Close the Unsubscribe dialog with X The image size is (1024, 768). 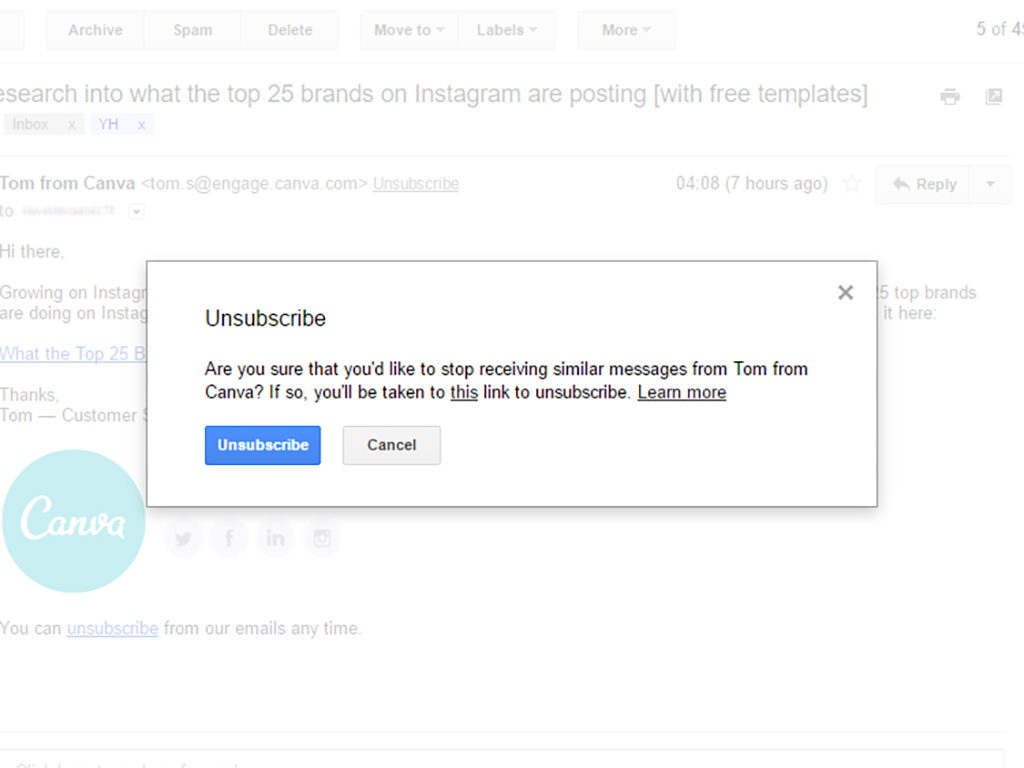(x=845, y=293)
